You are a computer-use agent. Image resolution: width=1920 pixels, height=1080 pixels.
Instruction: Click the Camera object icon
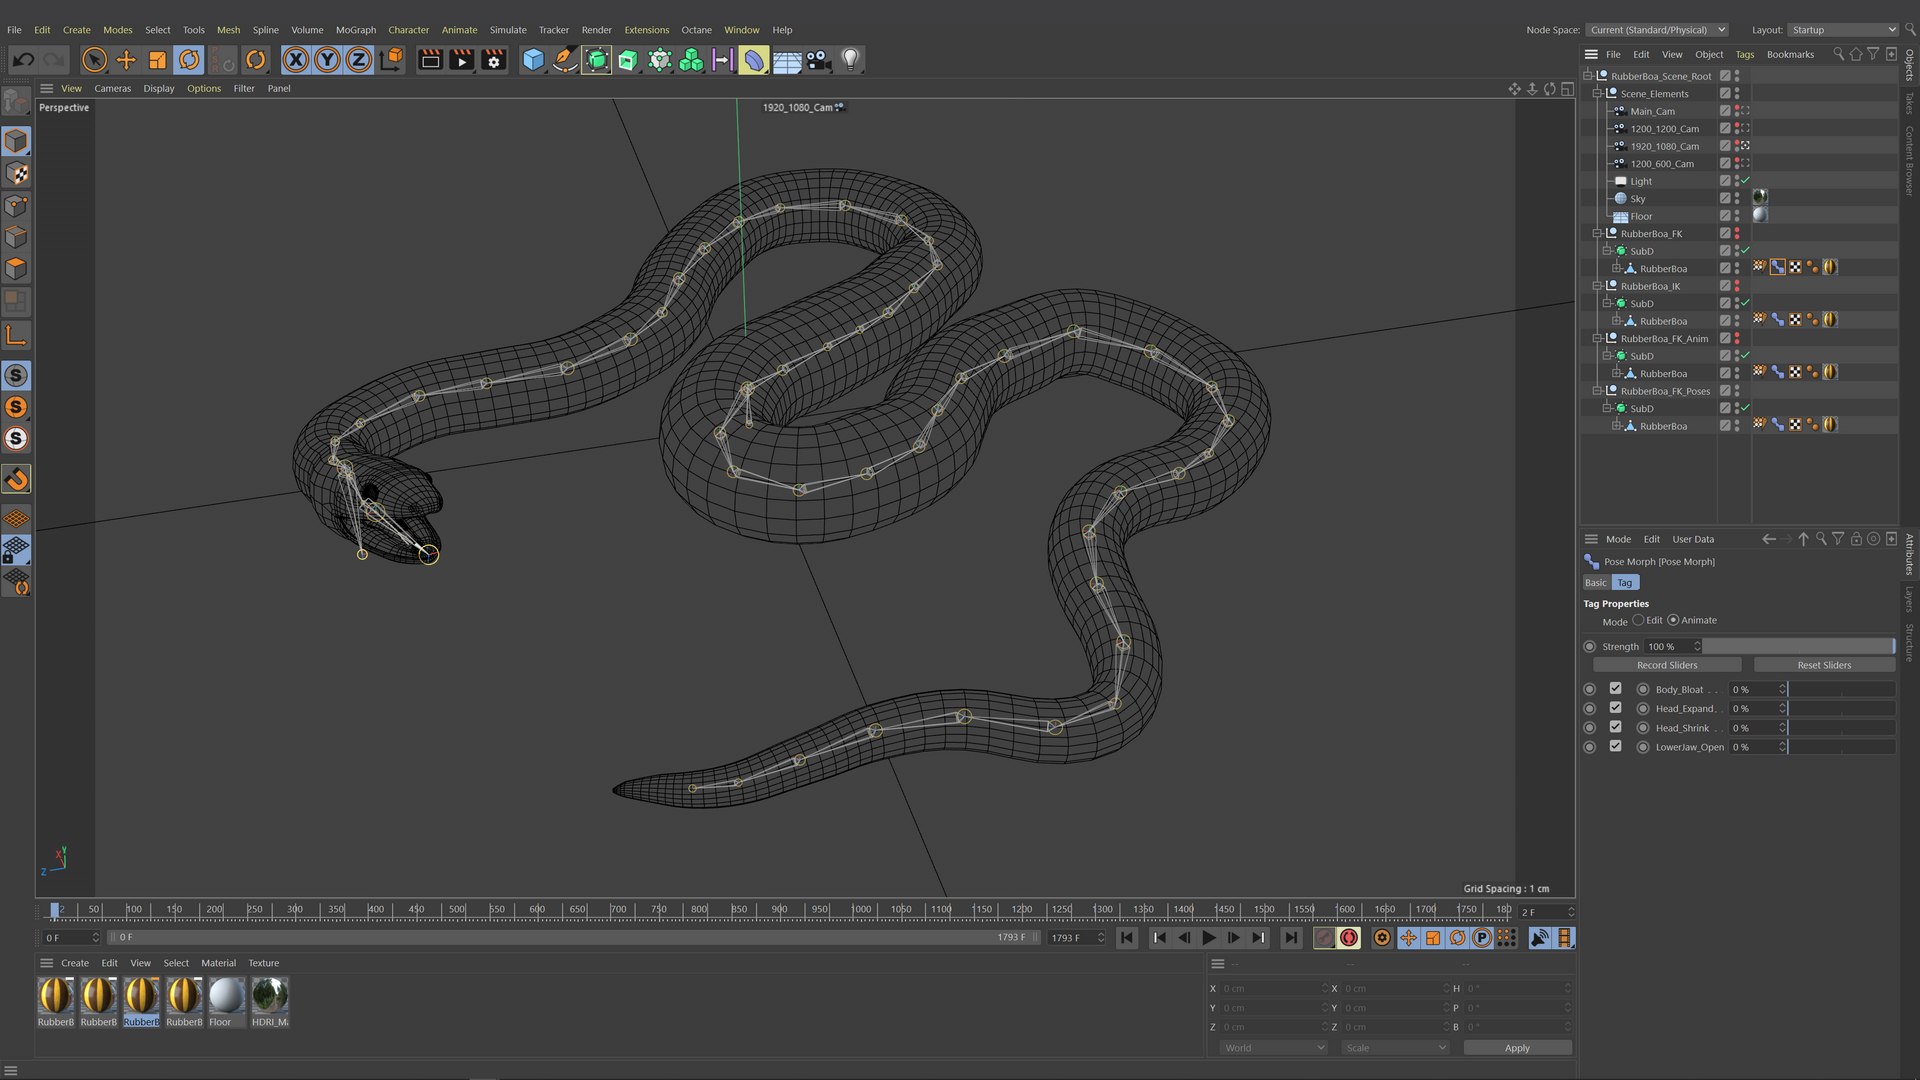pos(818,60)
